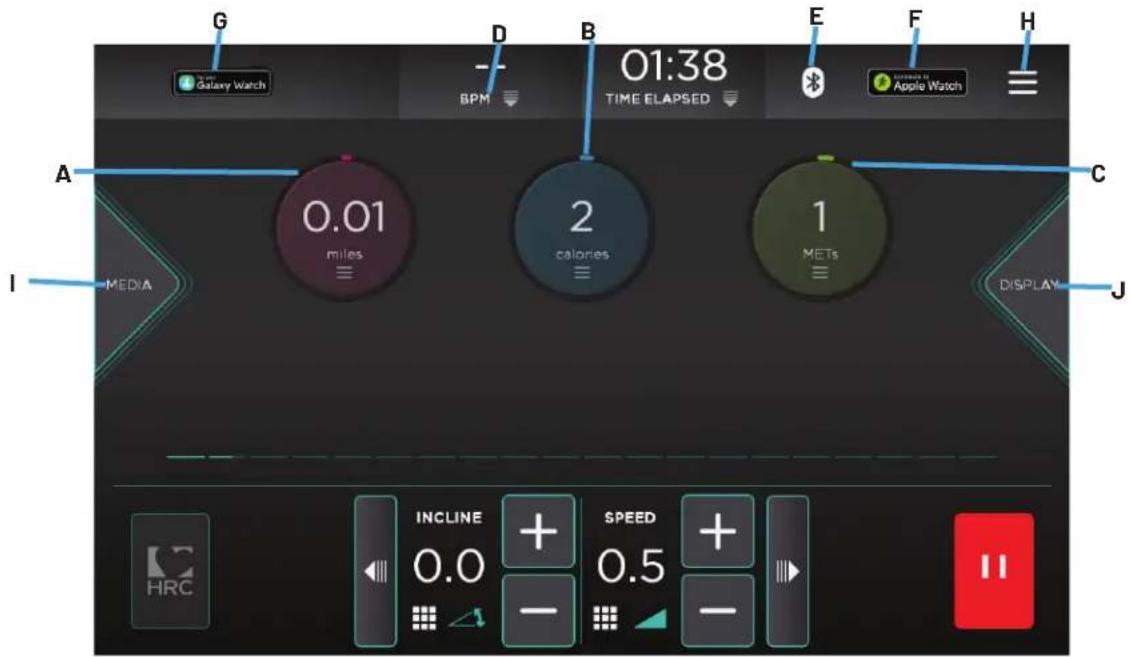Image resolution: width=1131 pixels, height=657 pixels.
Task: Expand the BPM dropdown arrow
Action: pos(511,100)
